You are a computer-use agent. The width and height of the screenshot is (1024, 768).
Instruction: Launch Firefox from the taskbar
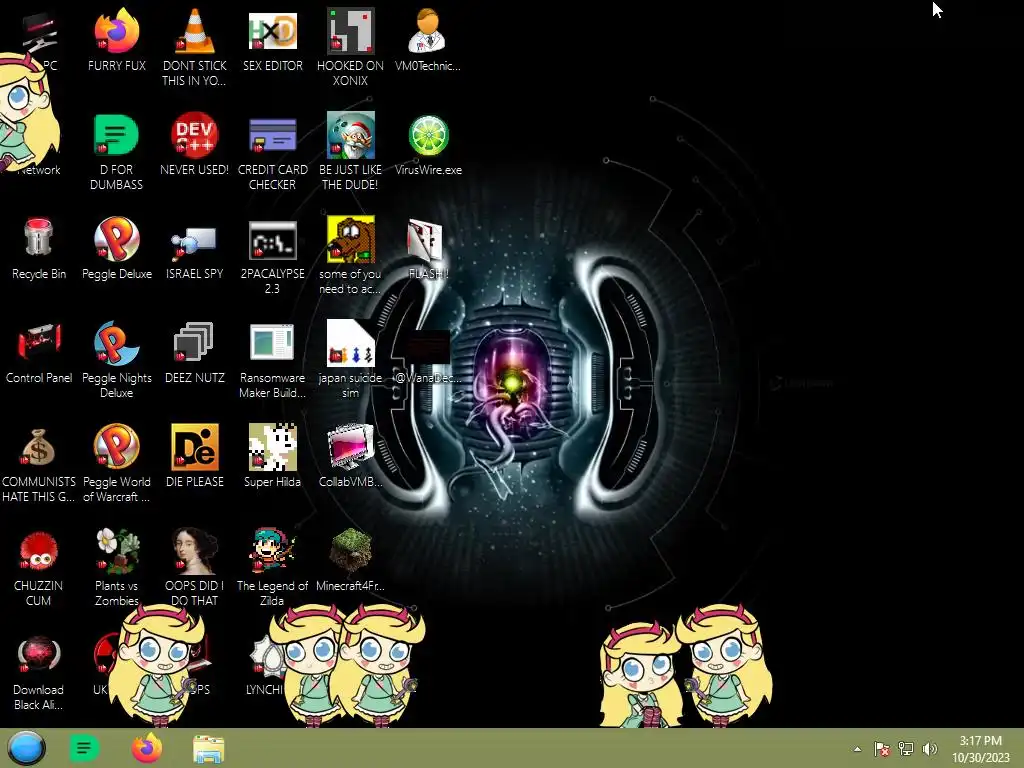[146, 748]
